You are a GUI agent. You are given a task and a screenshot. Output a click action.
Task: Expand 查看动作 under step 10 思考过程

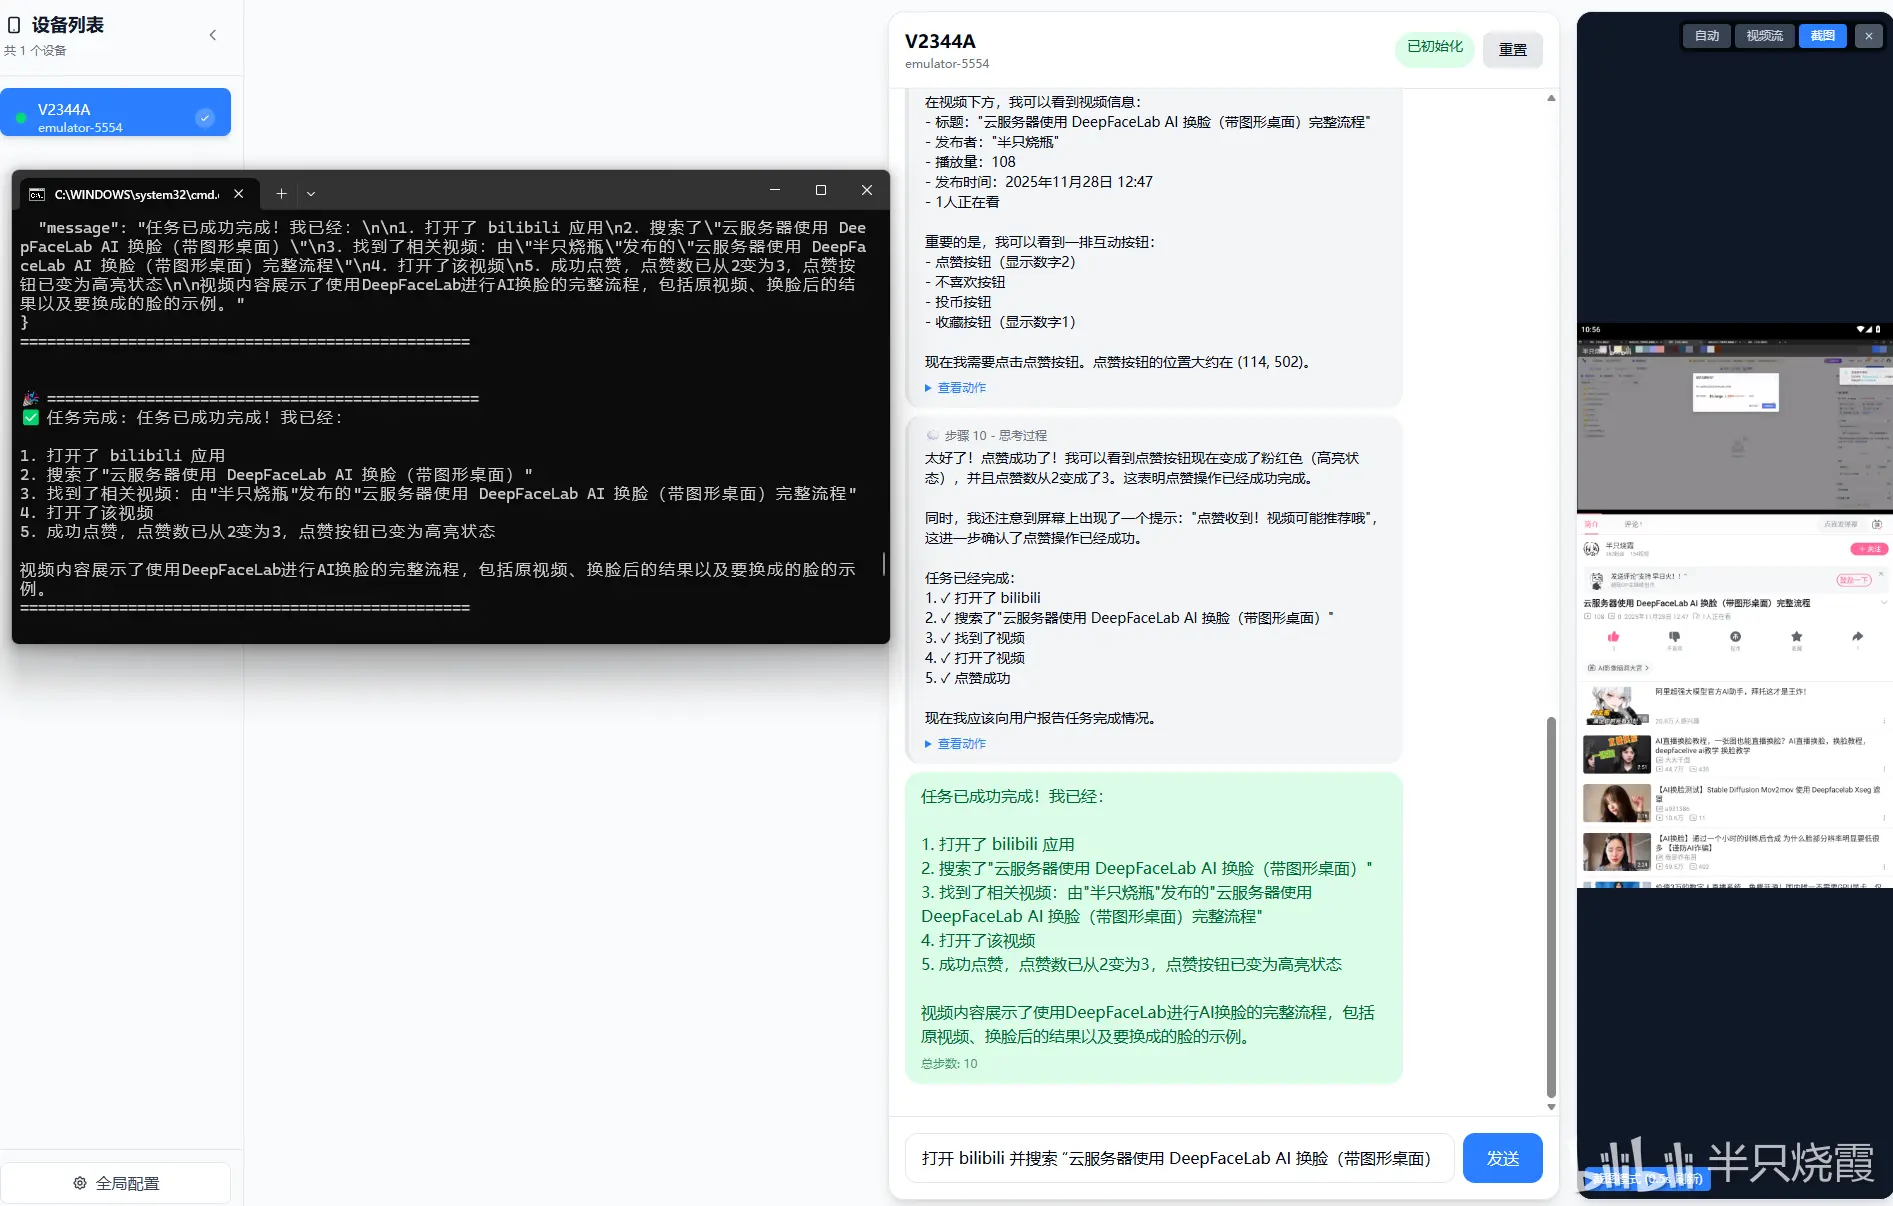[956, 744]
